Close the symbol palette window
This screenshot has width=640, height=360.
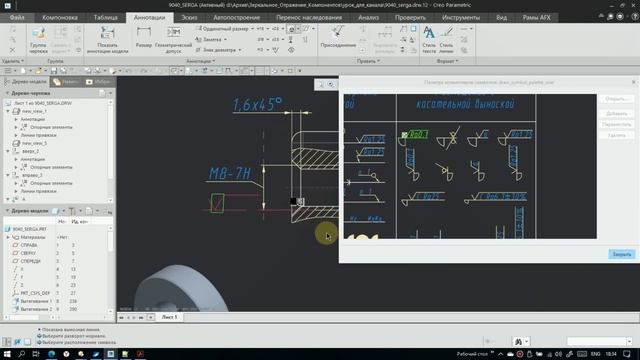(633, 82)
